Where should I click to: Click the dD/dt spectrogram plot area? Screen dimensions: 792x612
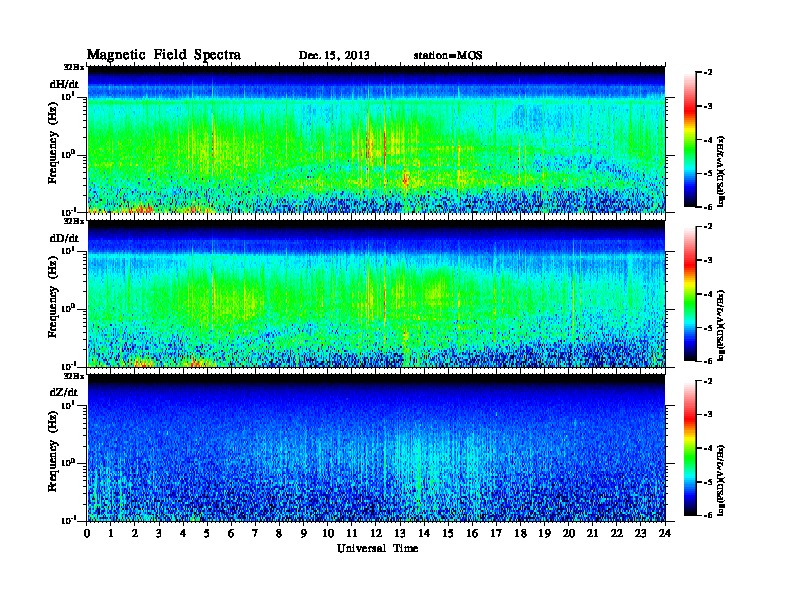tap(376, 294)
